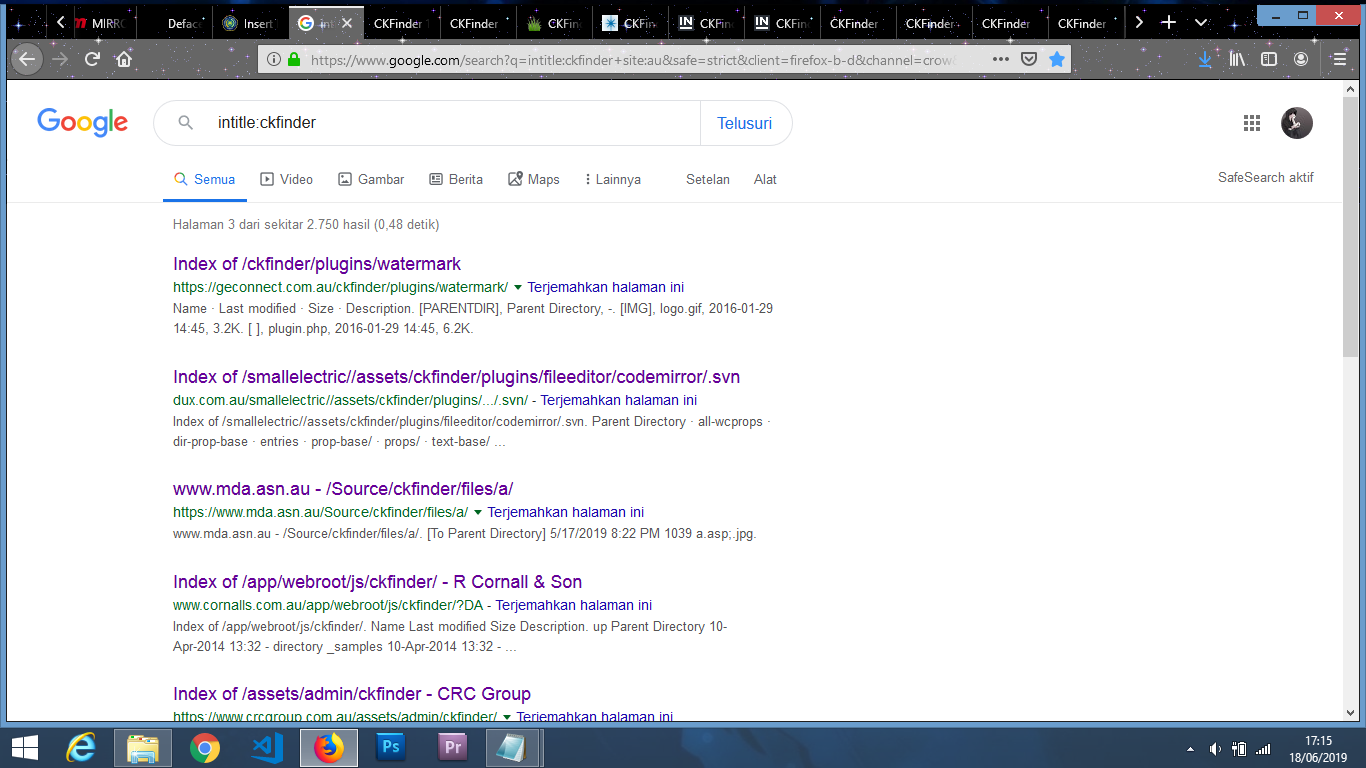Screen dimensions: 1366x768
Task: Expand the list all tabs dropdown
Action: 1201,22
